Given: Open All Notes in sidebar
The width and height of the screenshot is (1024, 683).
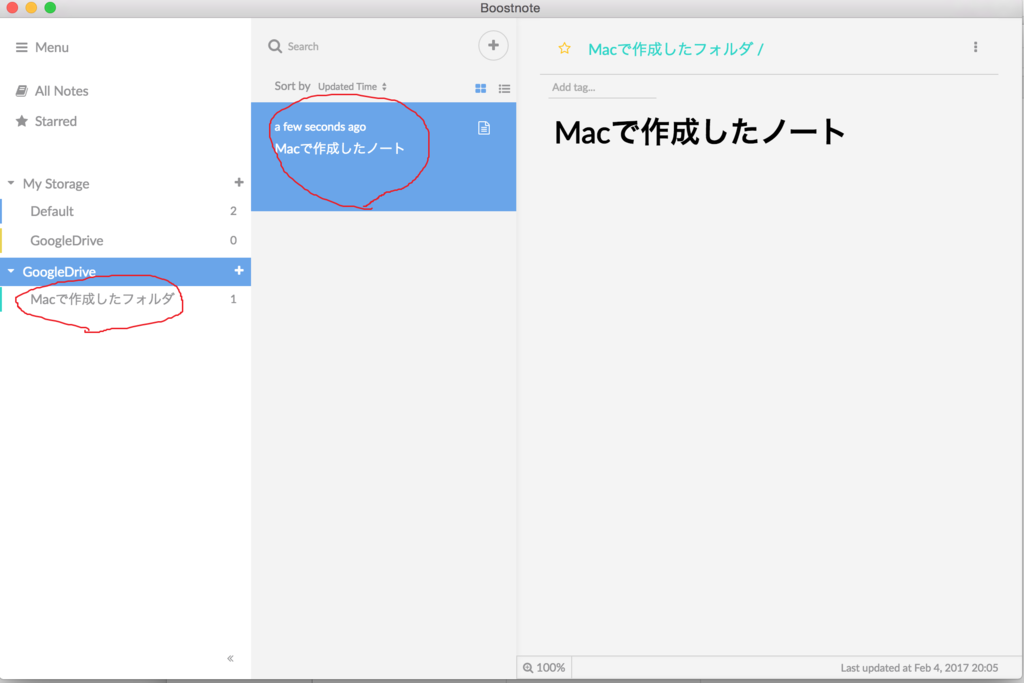Looking at the screenshot, I should point(52,91).
